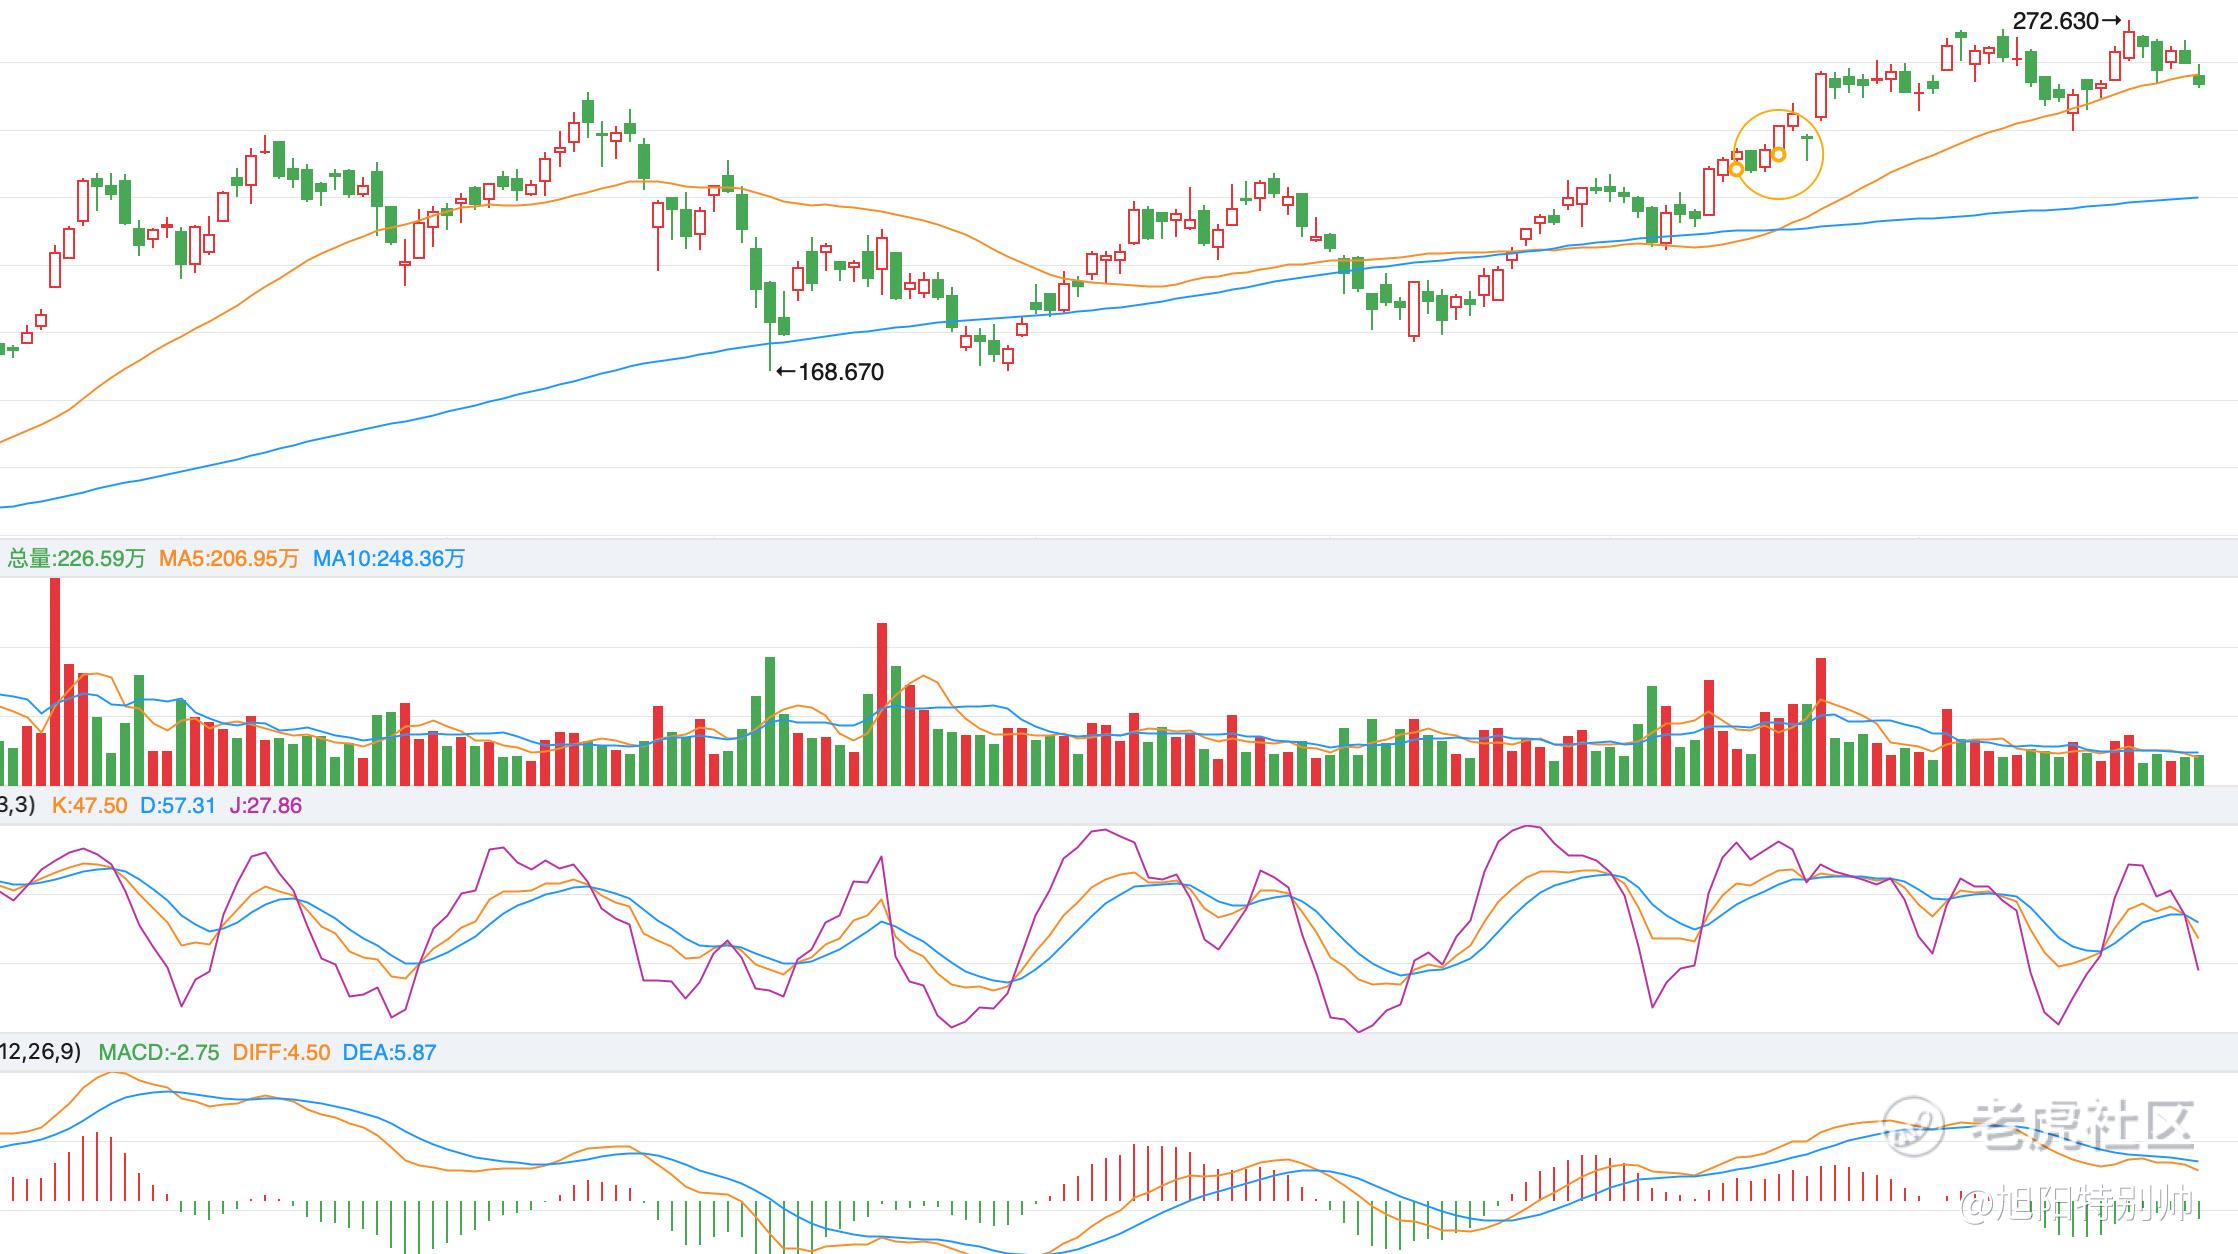Click the last green candlestick on chart

pos(2199,79)
